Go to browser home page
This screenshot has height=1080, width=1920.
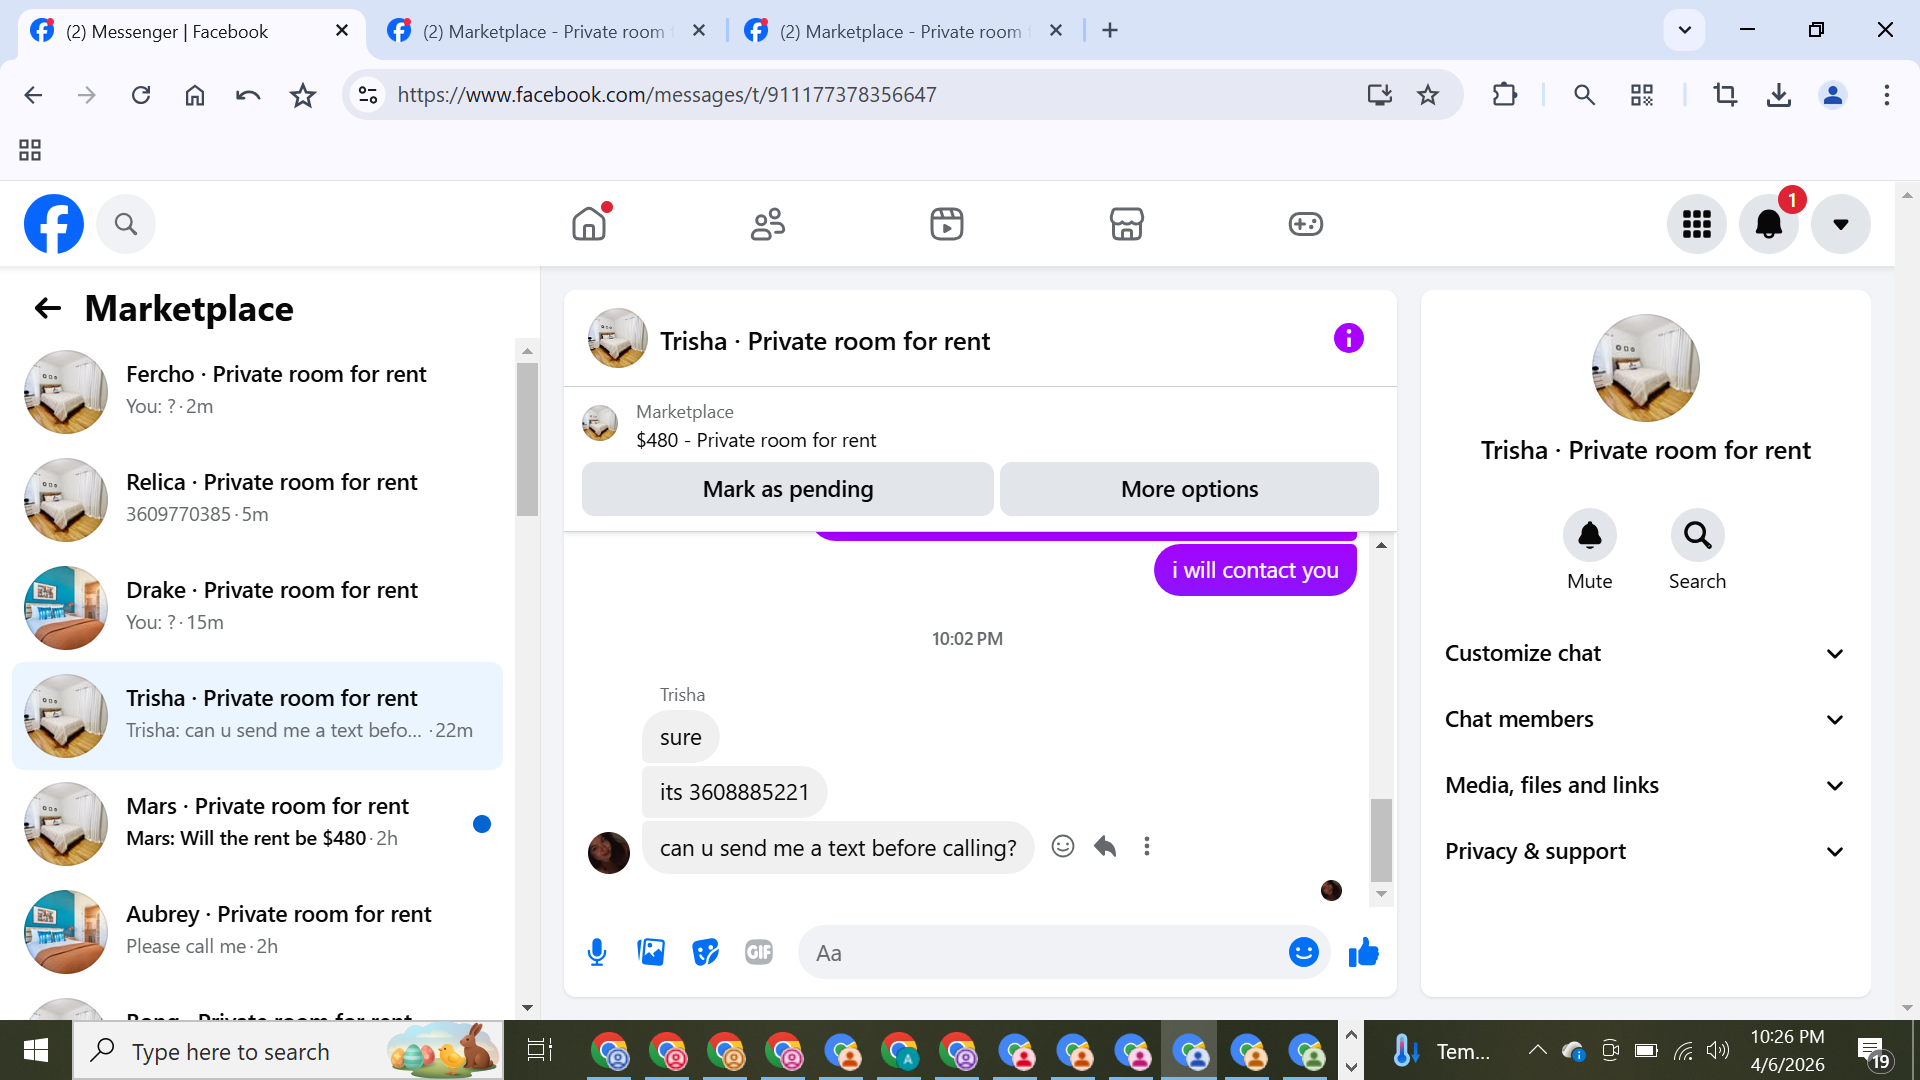click(x=195, y=95)
